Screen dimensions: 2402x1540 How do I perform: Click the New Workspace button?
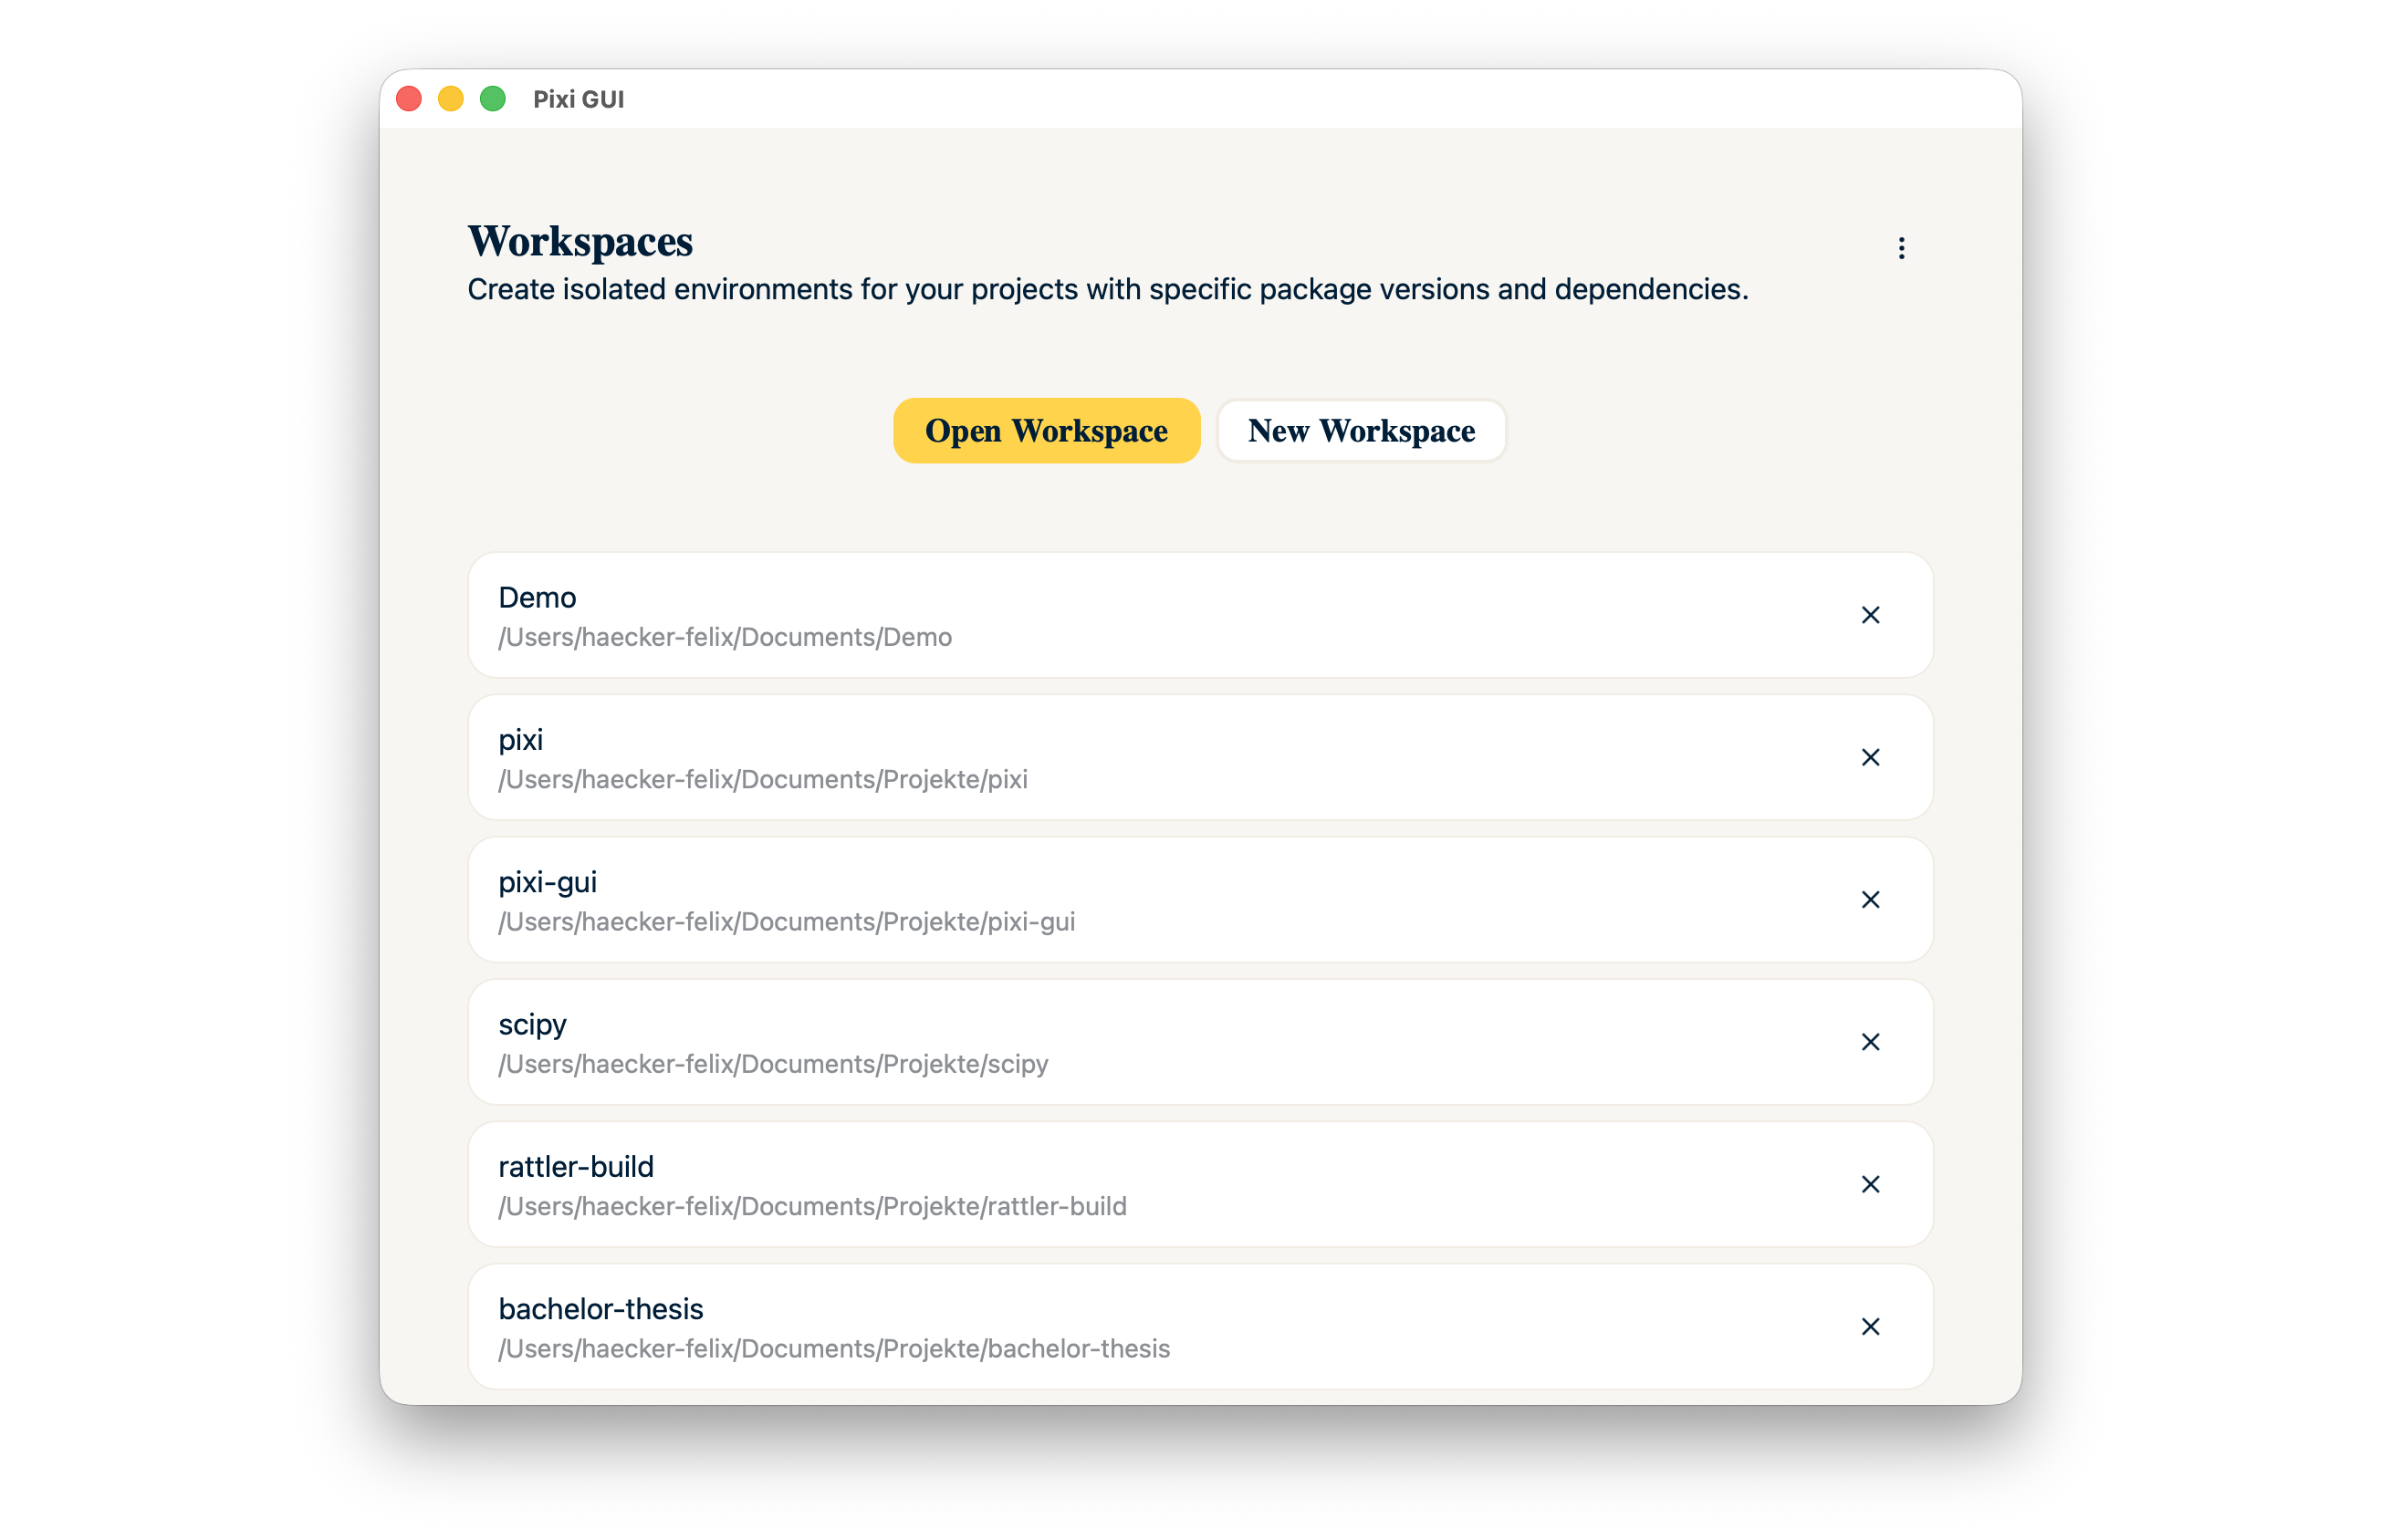pos(1361,431)
